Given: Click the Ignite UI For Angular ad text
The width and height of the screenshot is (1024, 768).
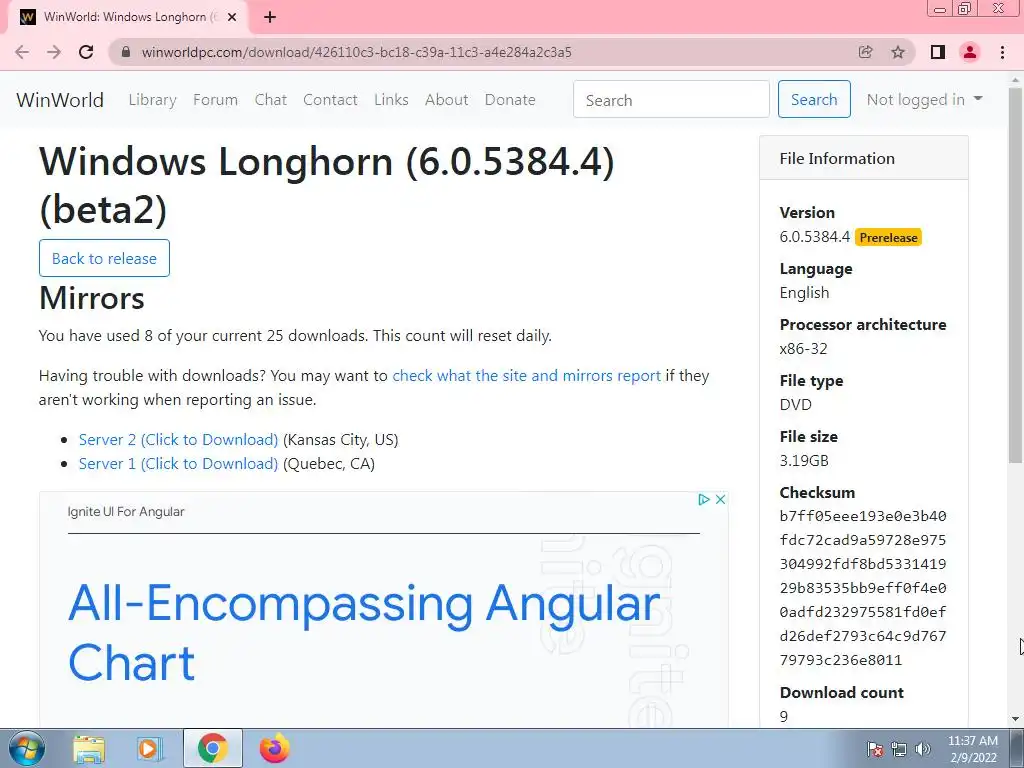Looking at the screenshot, I should (126, 511).
